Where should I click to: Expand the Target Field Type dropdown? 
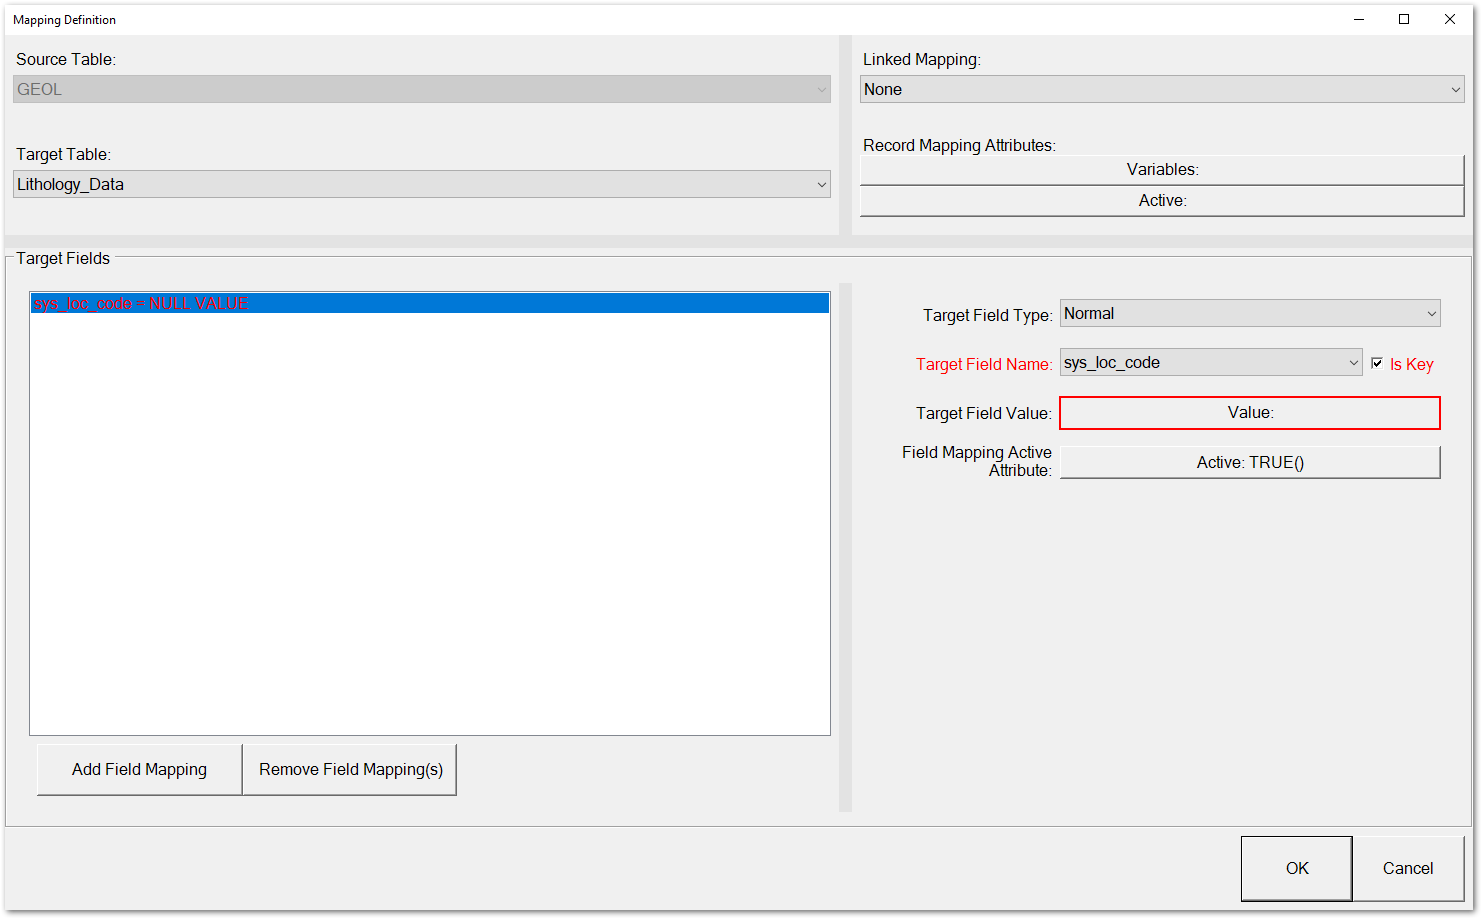(1250, 313)
